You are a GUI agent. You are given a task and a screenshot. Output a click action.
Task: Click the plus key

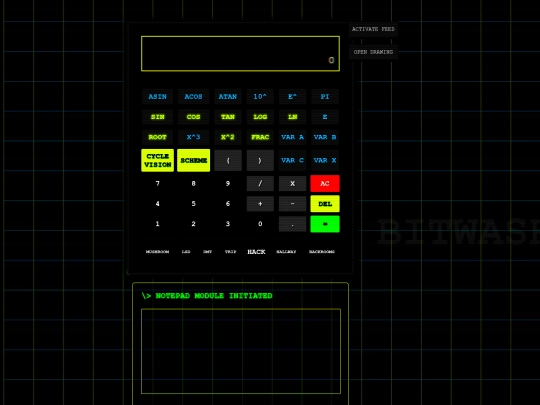(x=260, y=204)
